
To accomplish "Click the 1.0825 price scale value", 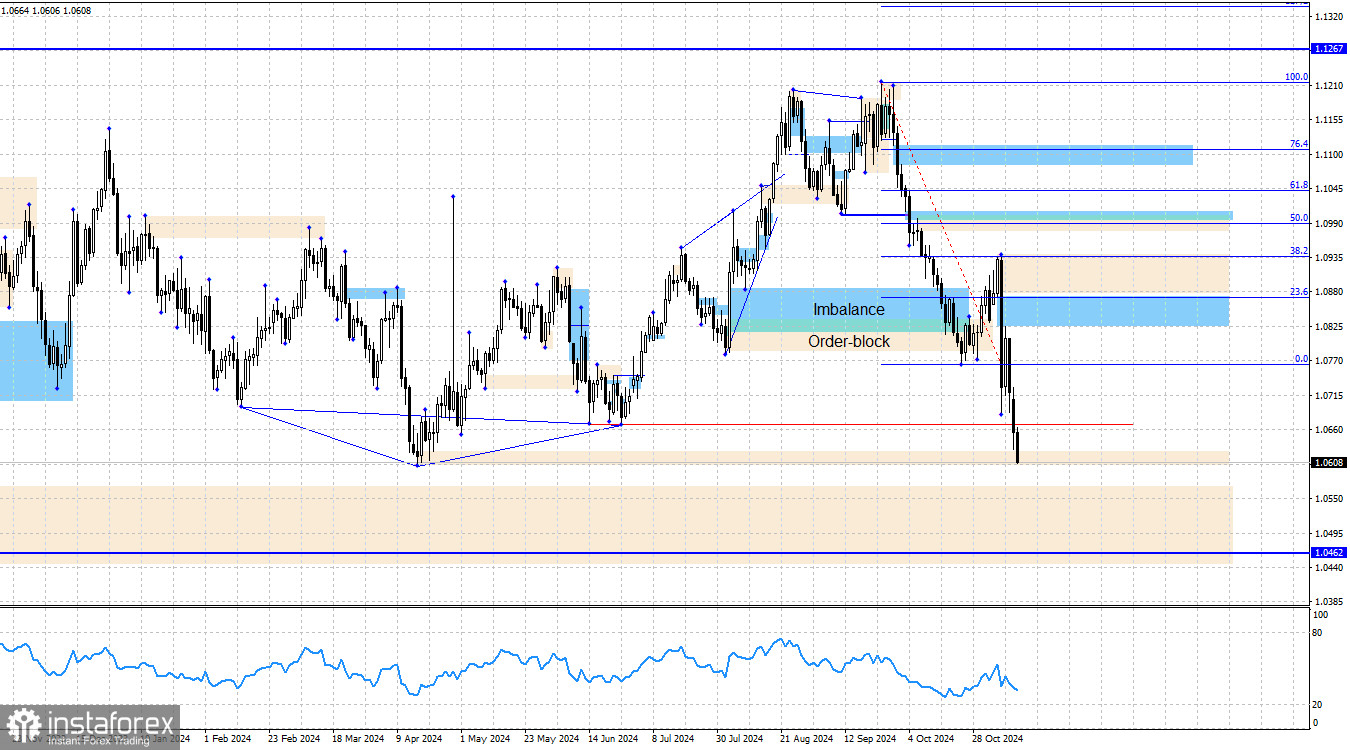I will point(1330,327).
